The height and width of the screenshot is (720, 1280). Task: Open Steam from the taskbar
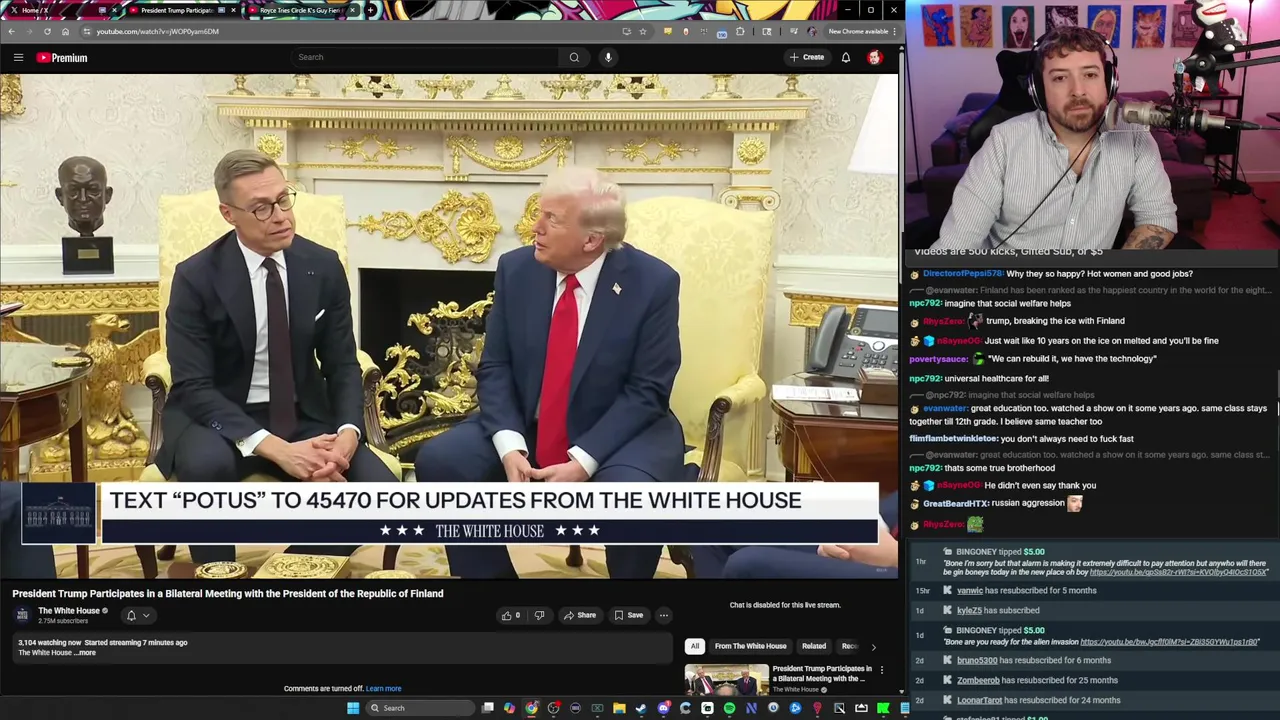coord(641,708)
